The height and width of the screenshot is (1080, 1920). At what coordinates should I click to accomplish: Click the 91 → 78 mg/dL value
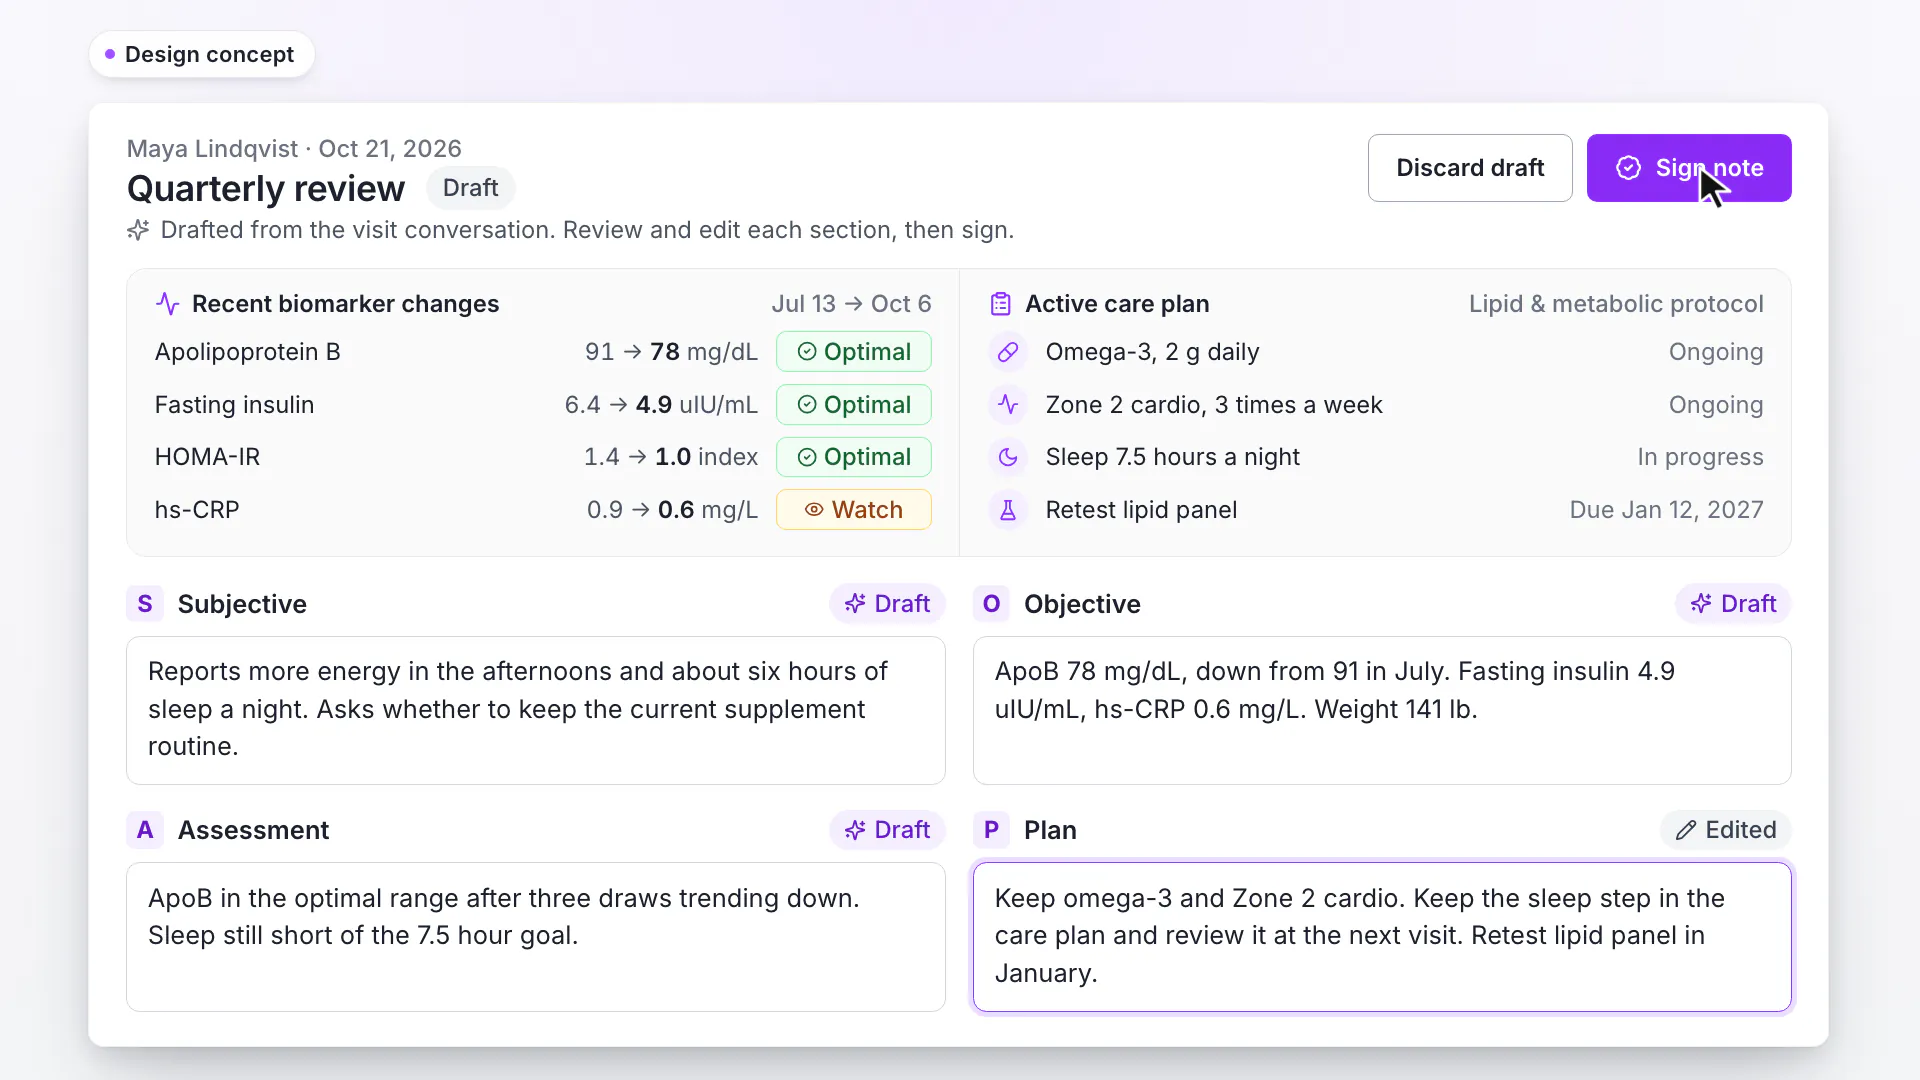click(671, 352)
